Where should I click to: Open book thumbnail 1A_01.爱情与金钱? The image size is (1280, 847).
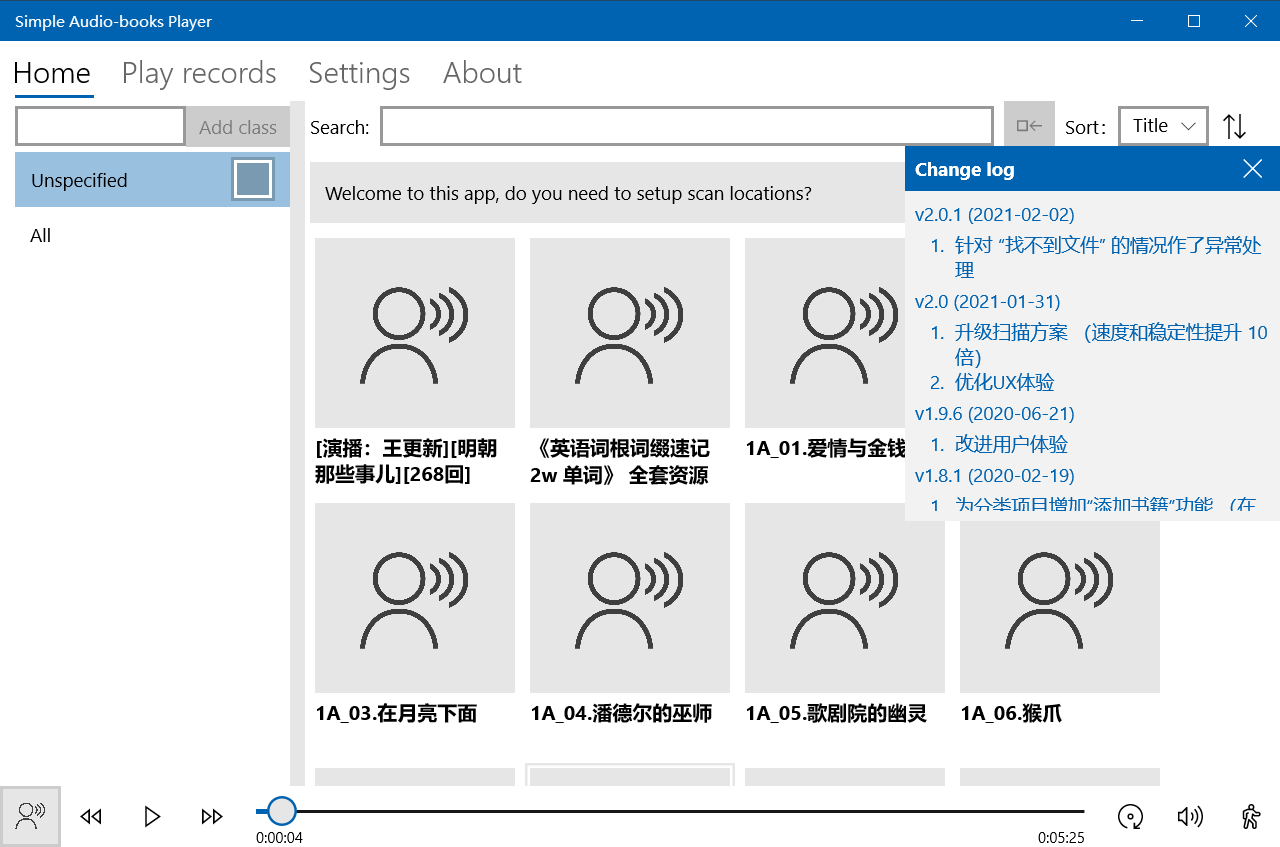(x=825, y=333)
